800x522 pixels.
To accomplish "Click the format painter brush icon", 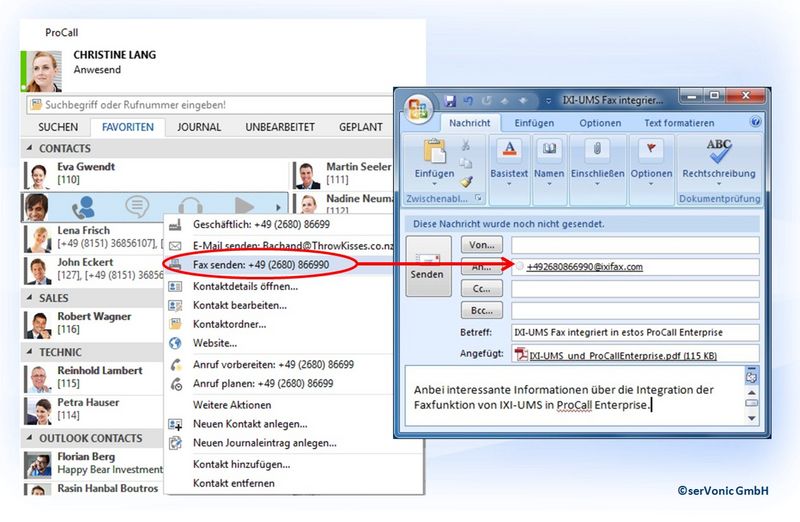I will pos(465,182).
